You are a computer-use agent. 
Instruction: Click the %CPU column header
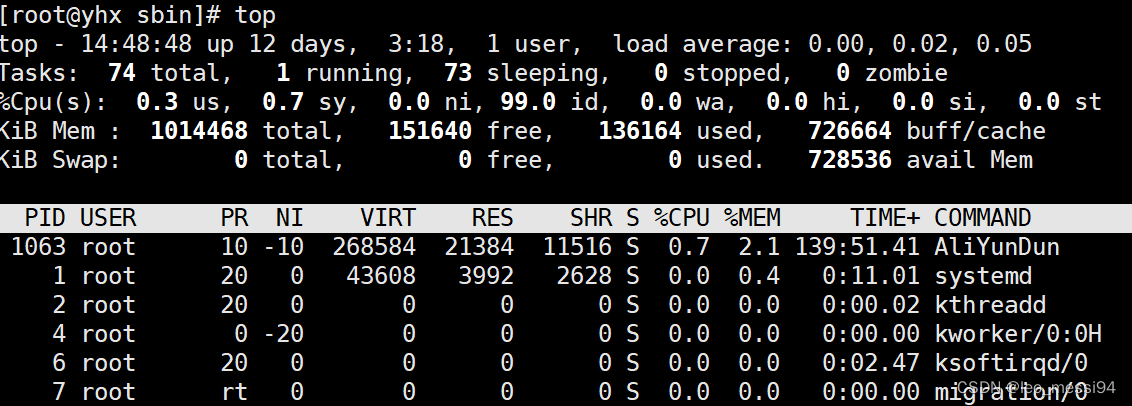pyautogui.click(x=682, y=217)
